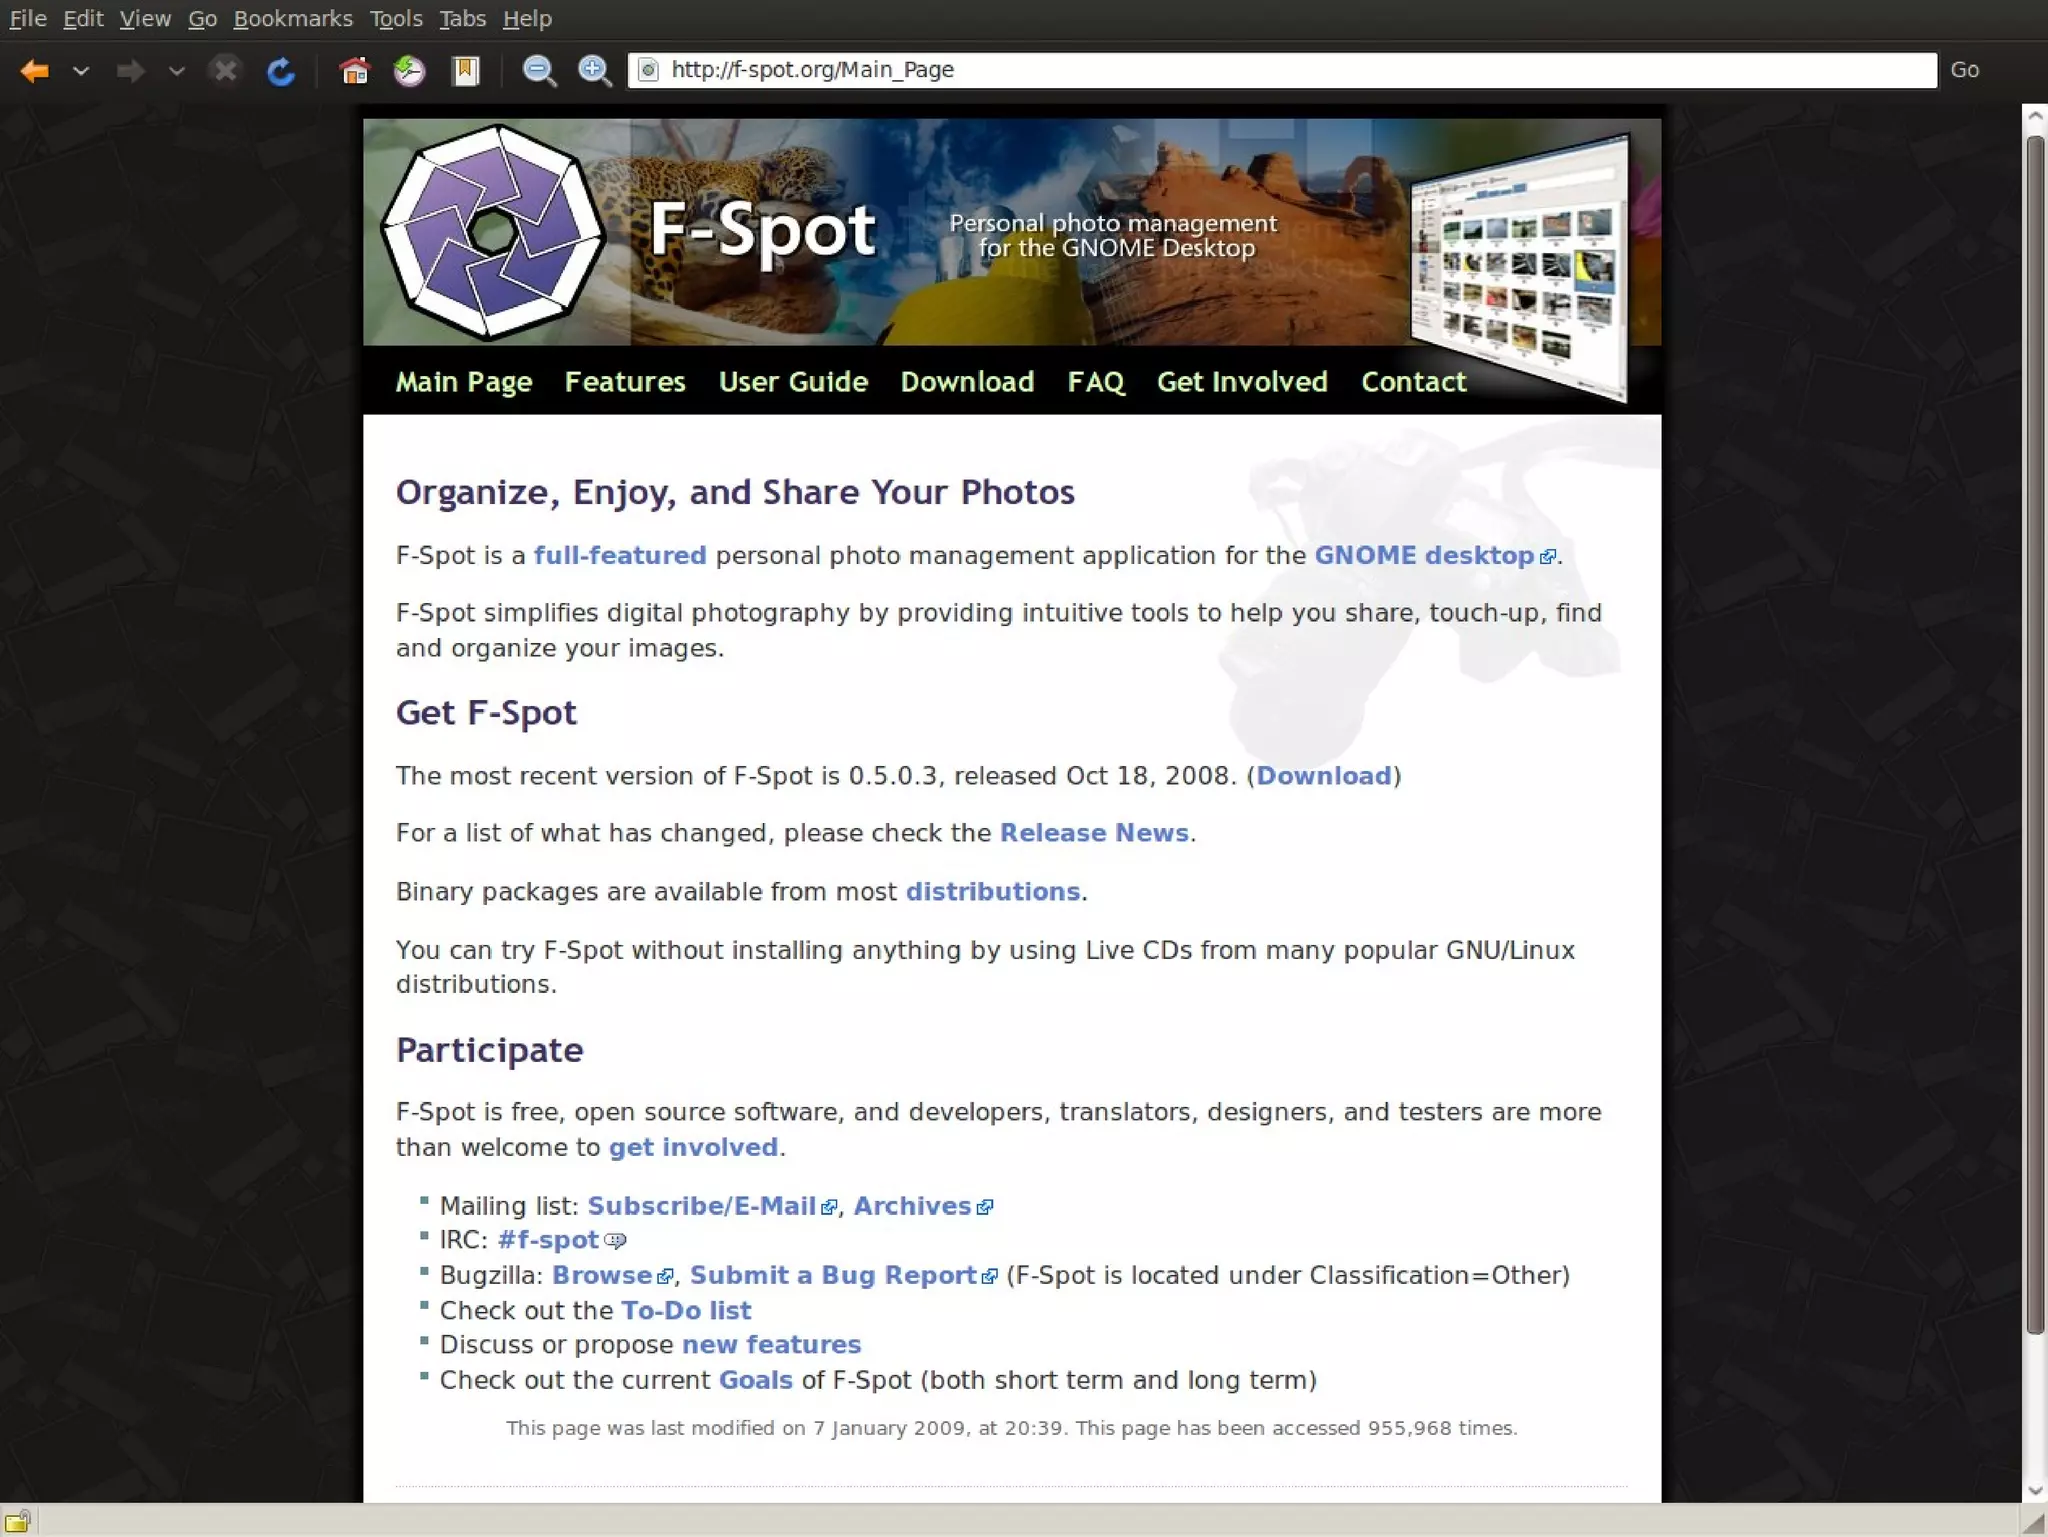2048x1537 pixels.
Task: Open the User Guide navigation link
Action: (x=793, y=382)
